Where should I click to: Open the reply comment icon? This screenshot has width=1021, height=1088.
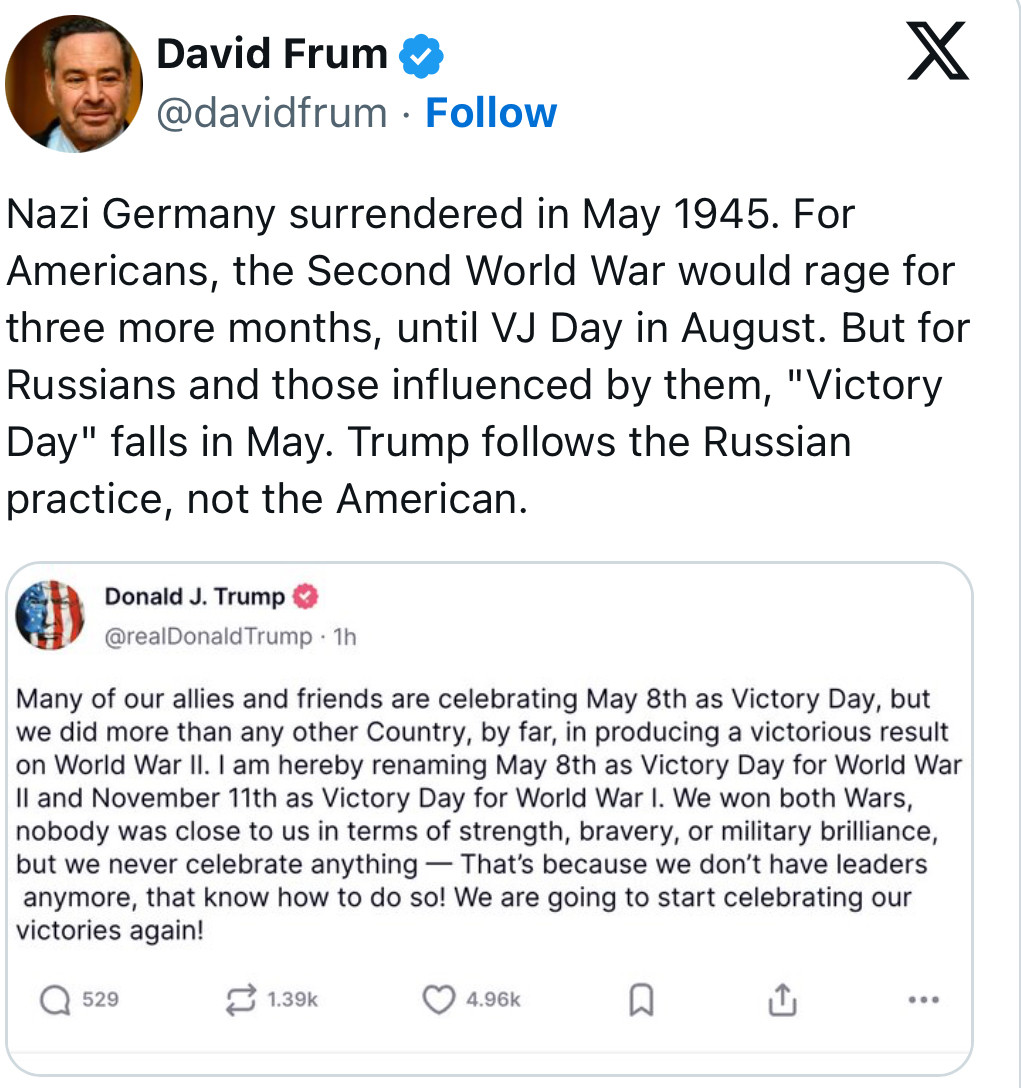coord(55,1001)
